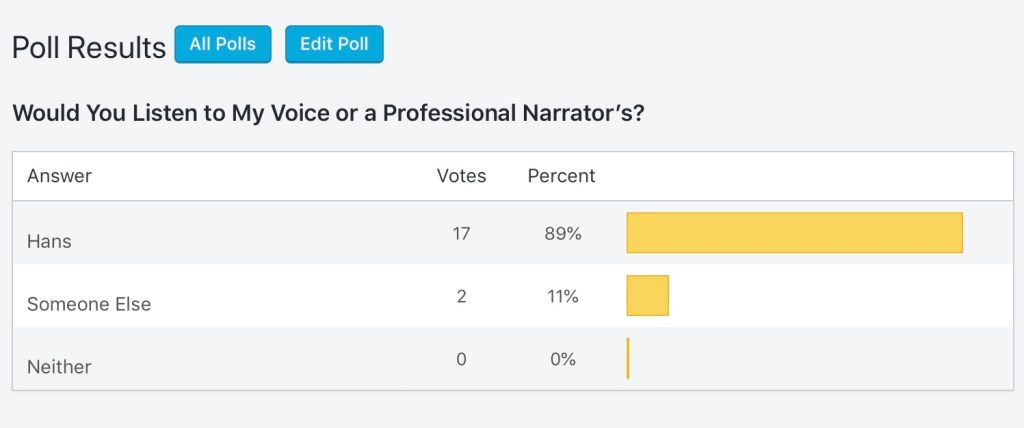Click the Answer column header

59,176
